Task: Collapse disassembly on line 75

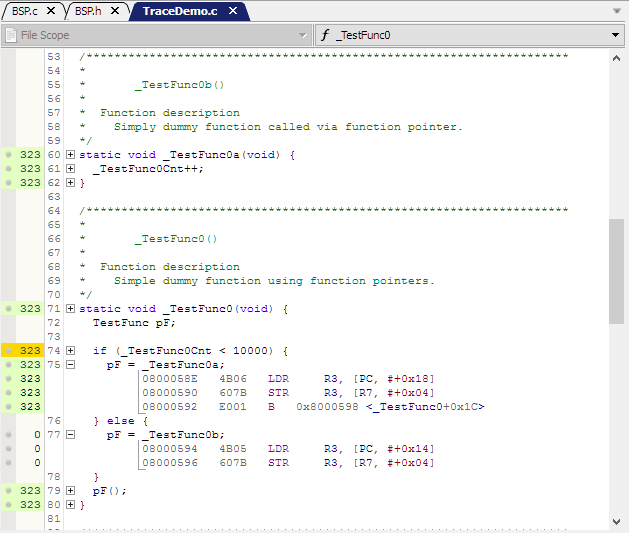Action: (70, 365)
